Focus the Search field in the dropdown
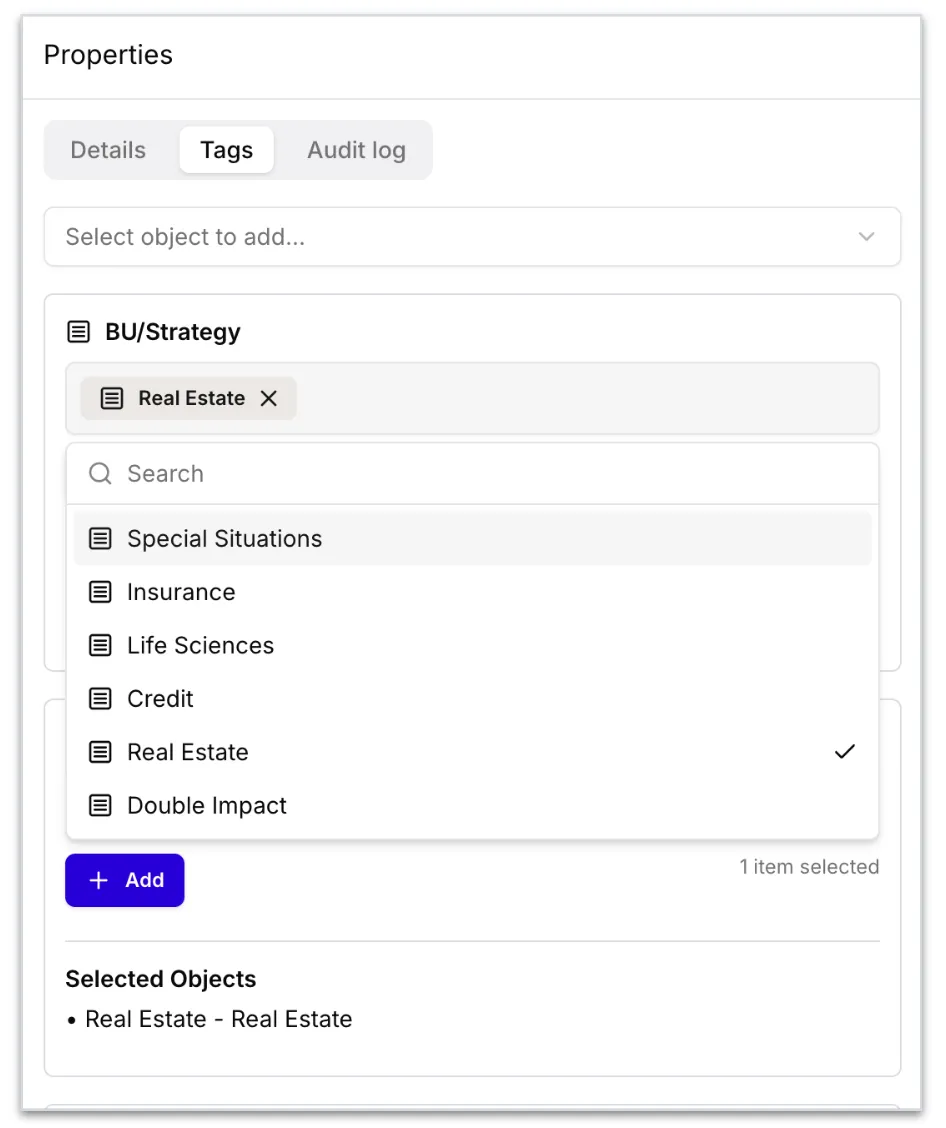 (472, 473)
